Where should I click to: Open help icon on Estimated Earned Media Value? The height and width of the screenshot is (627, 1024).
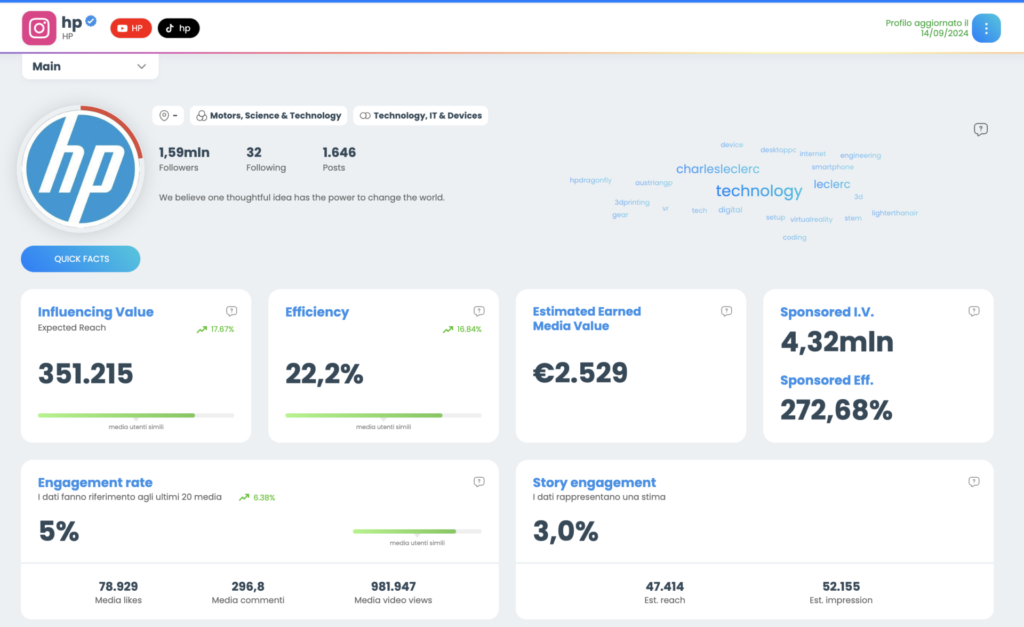726,311
